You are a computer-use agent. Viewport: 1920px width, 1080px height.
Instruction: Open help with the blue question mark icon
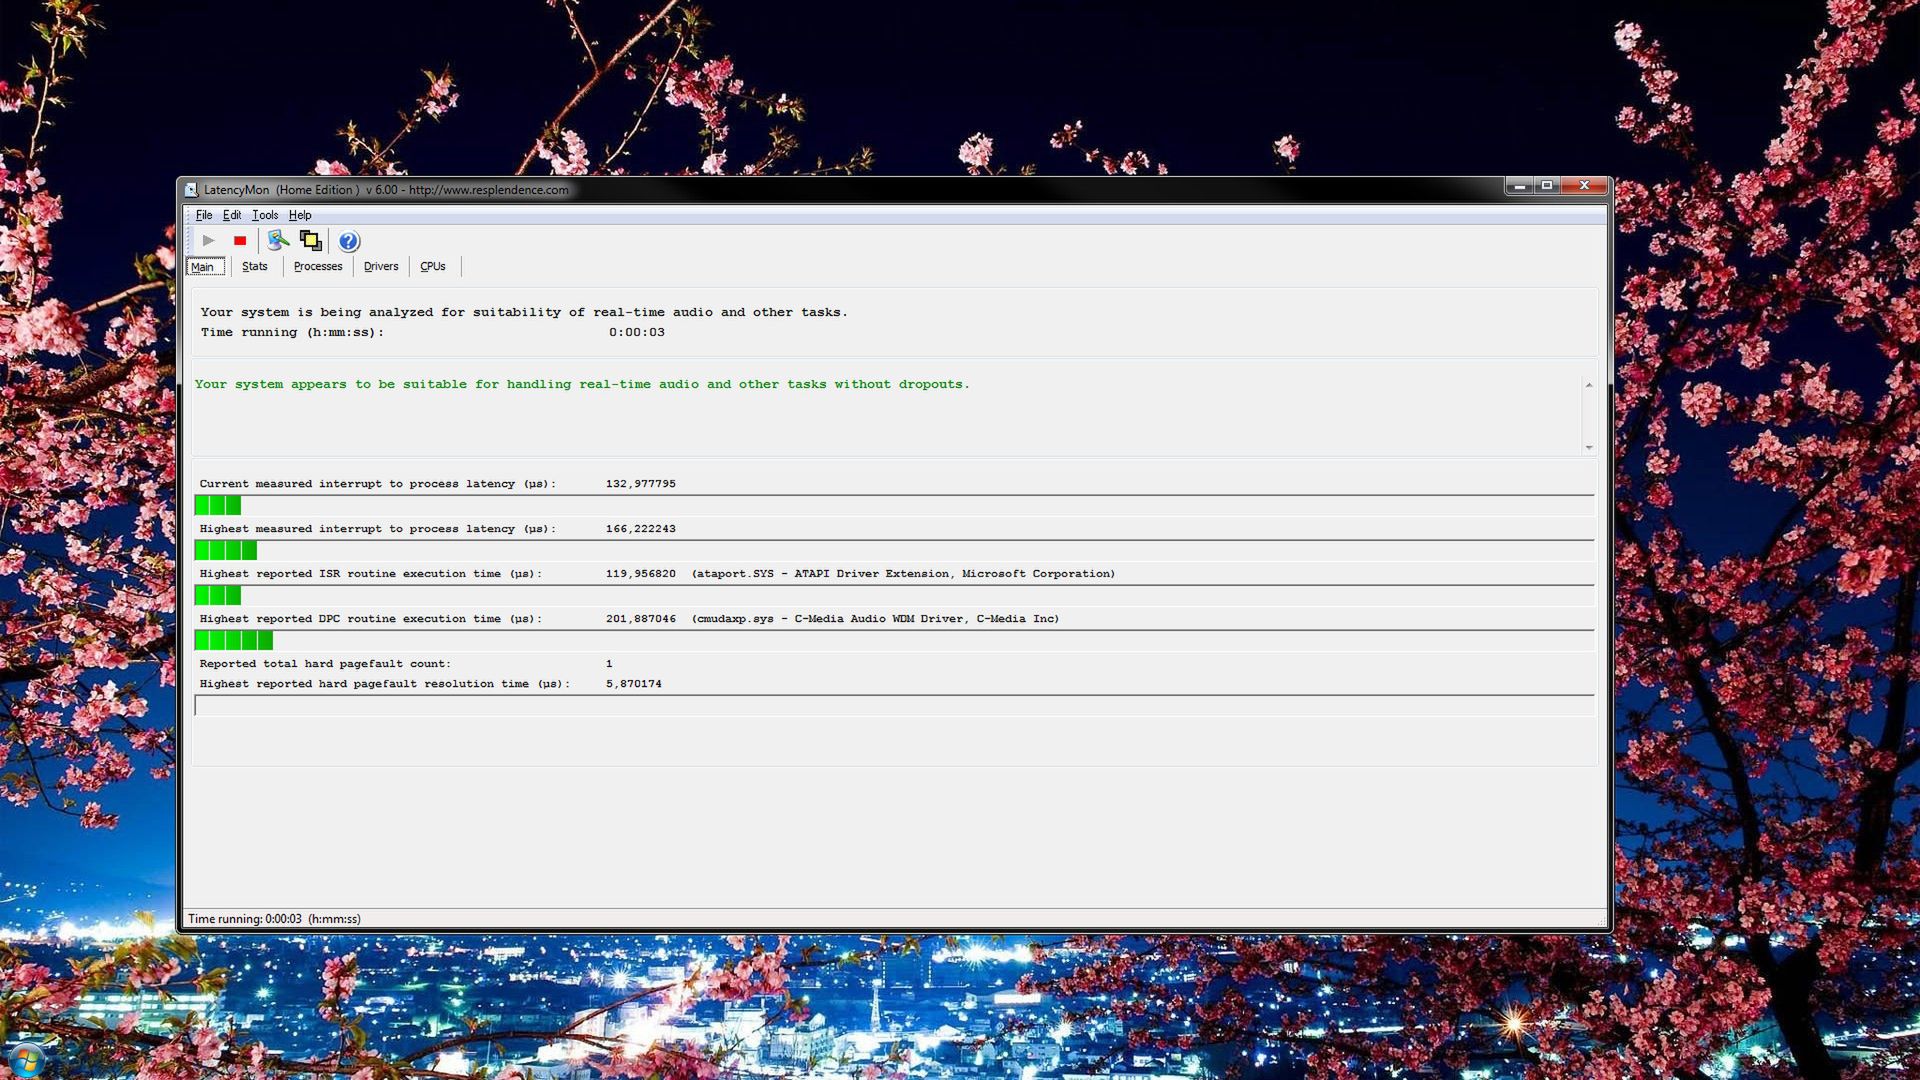[347, 241]
